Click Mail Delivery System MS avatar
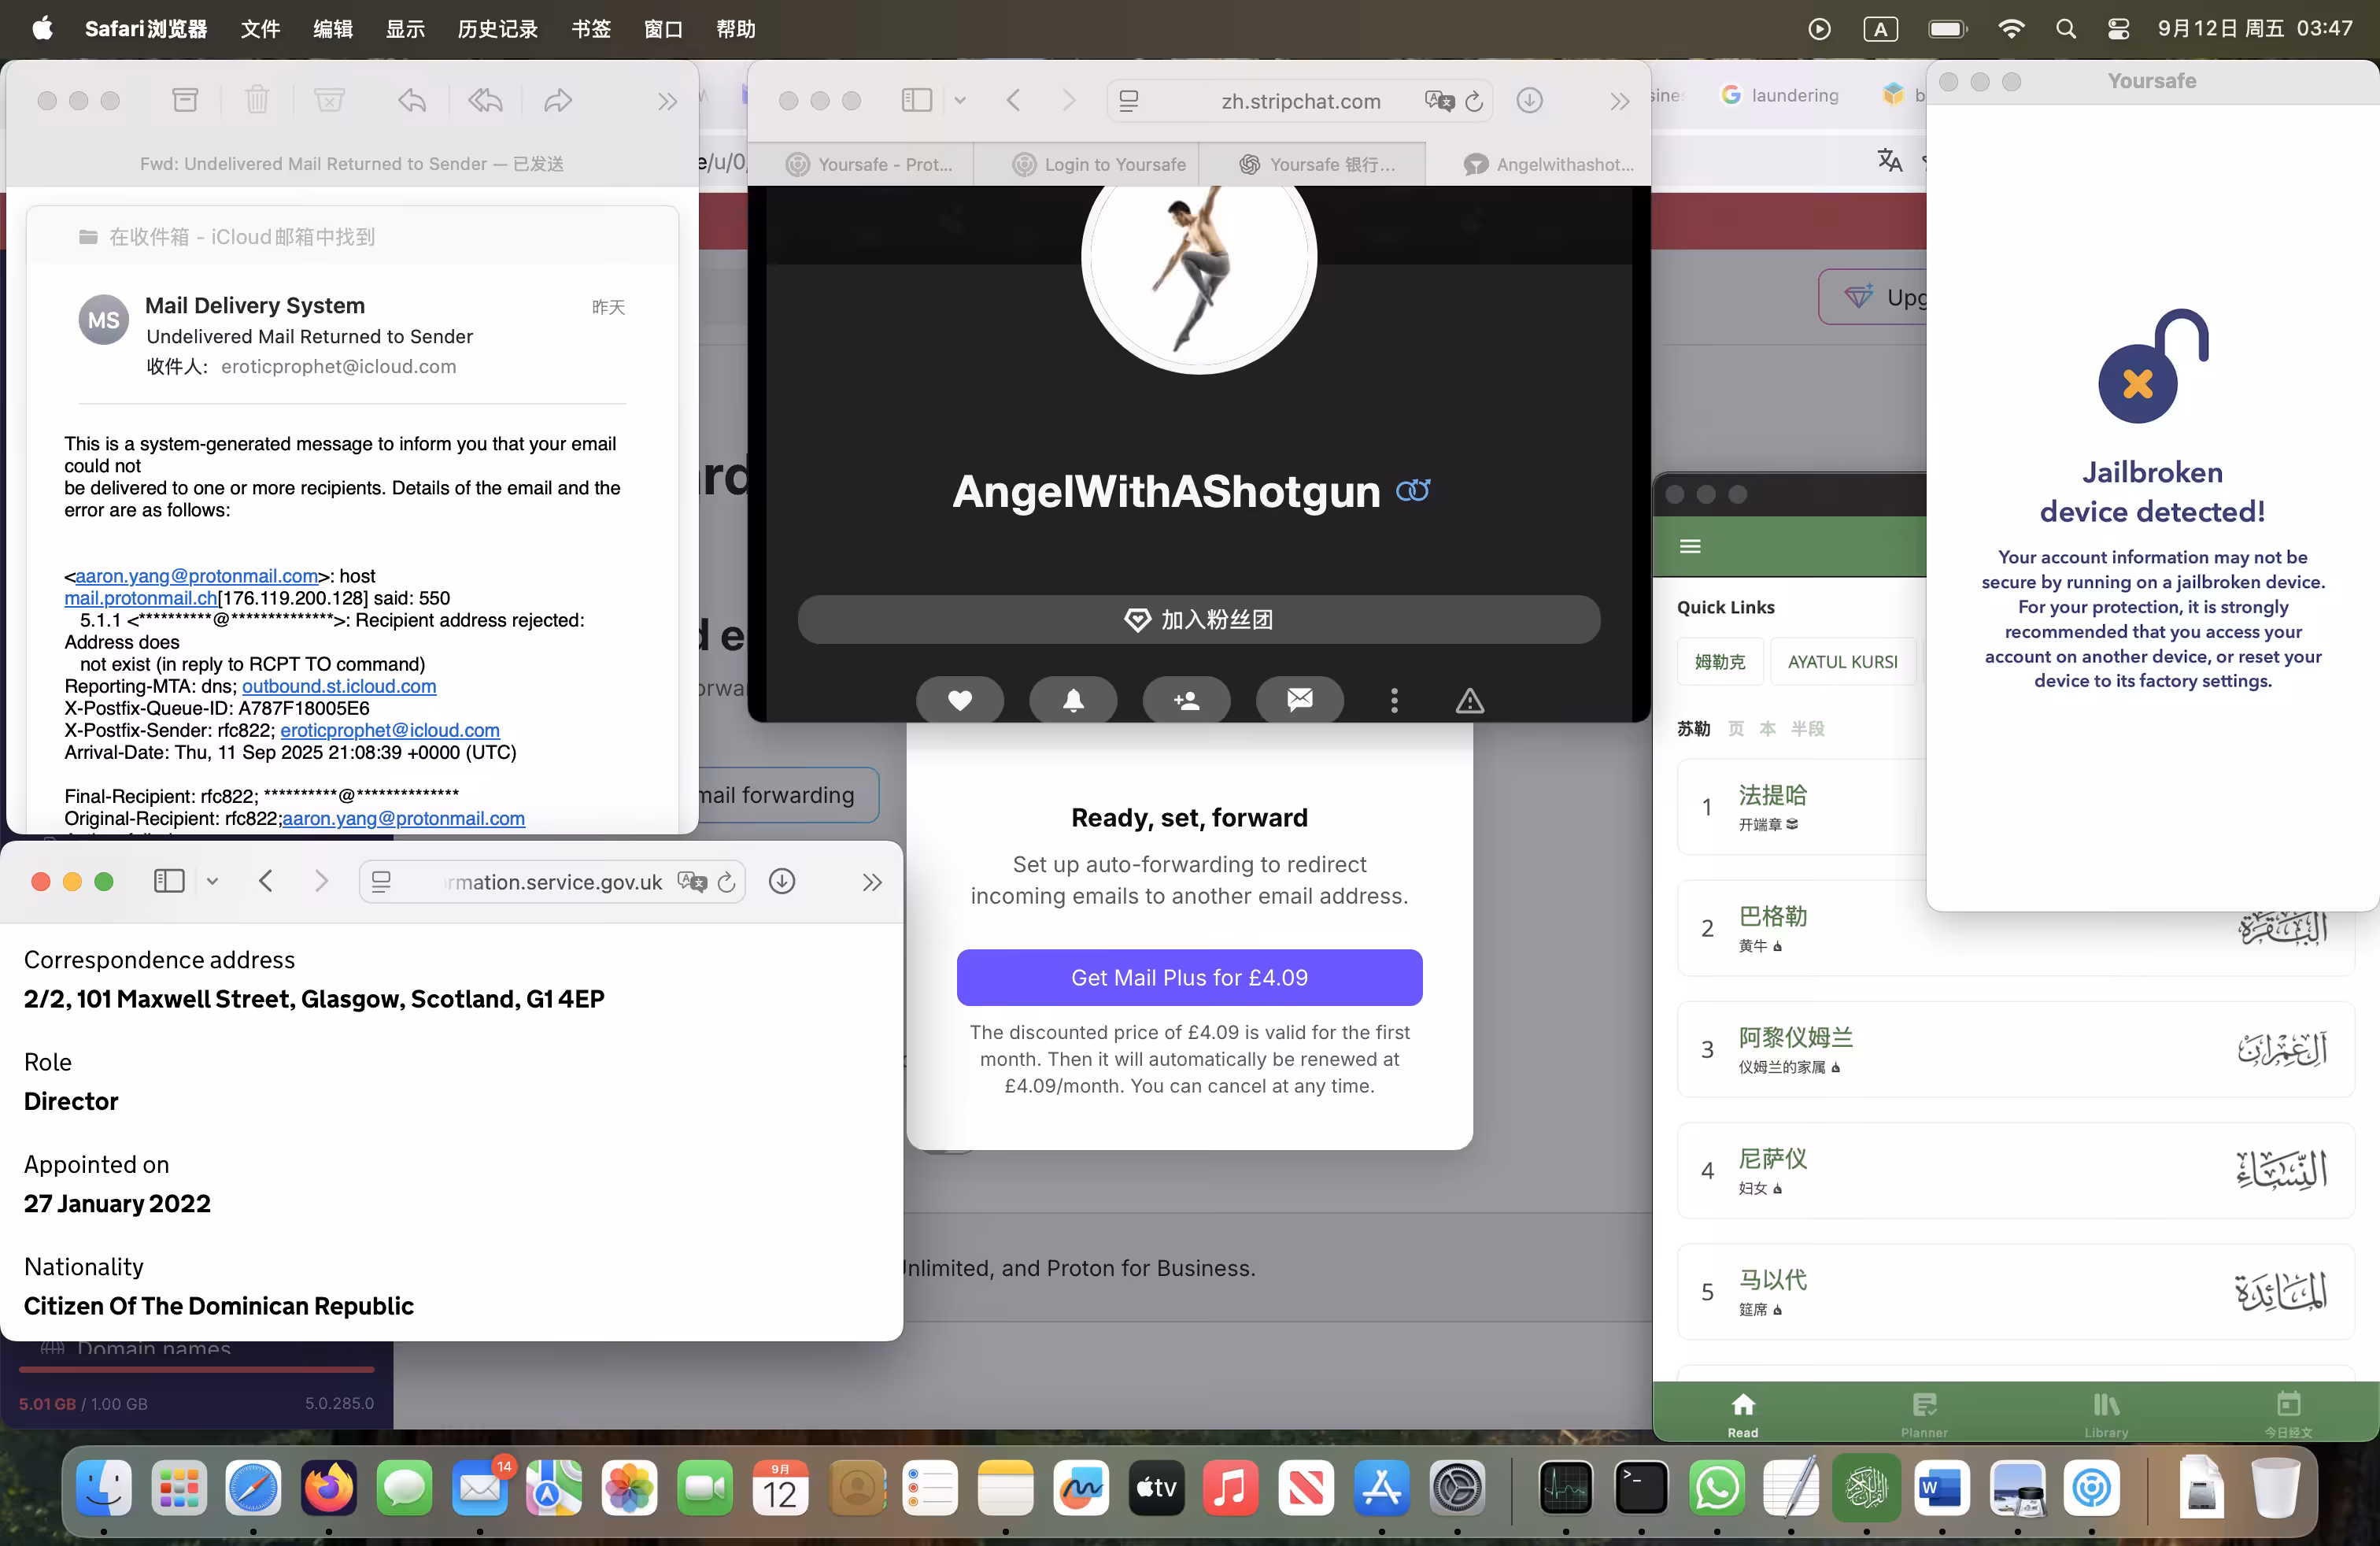The width and height of the screenshot is (2380, 1546). [103, 320]
